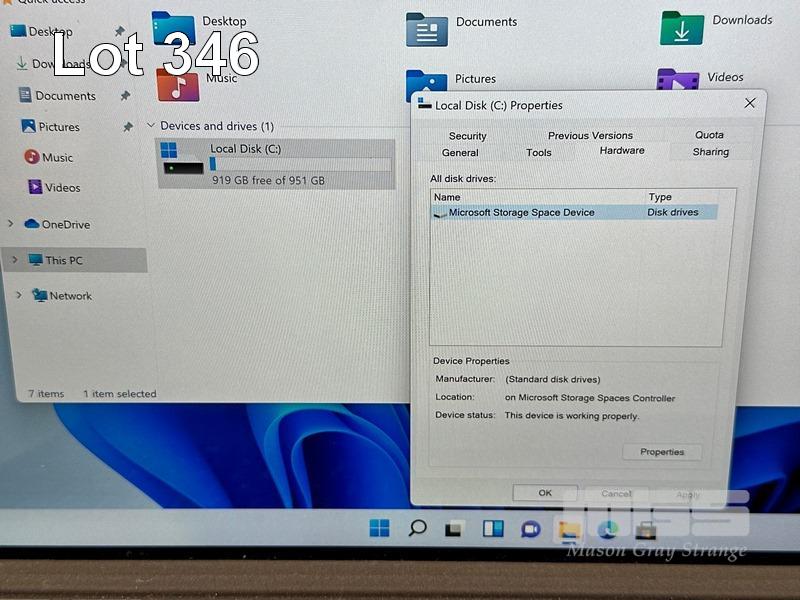Click the Local Disk (C:) usage bar

click(300, 164)
